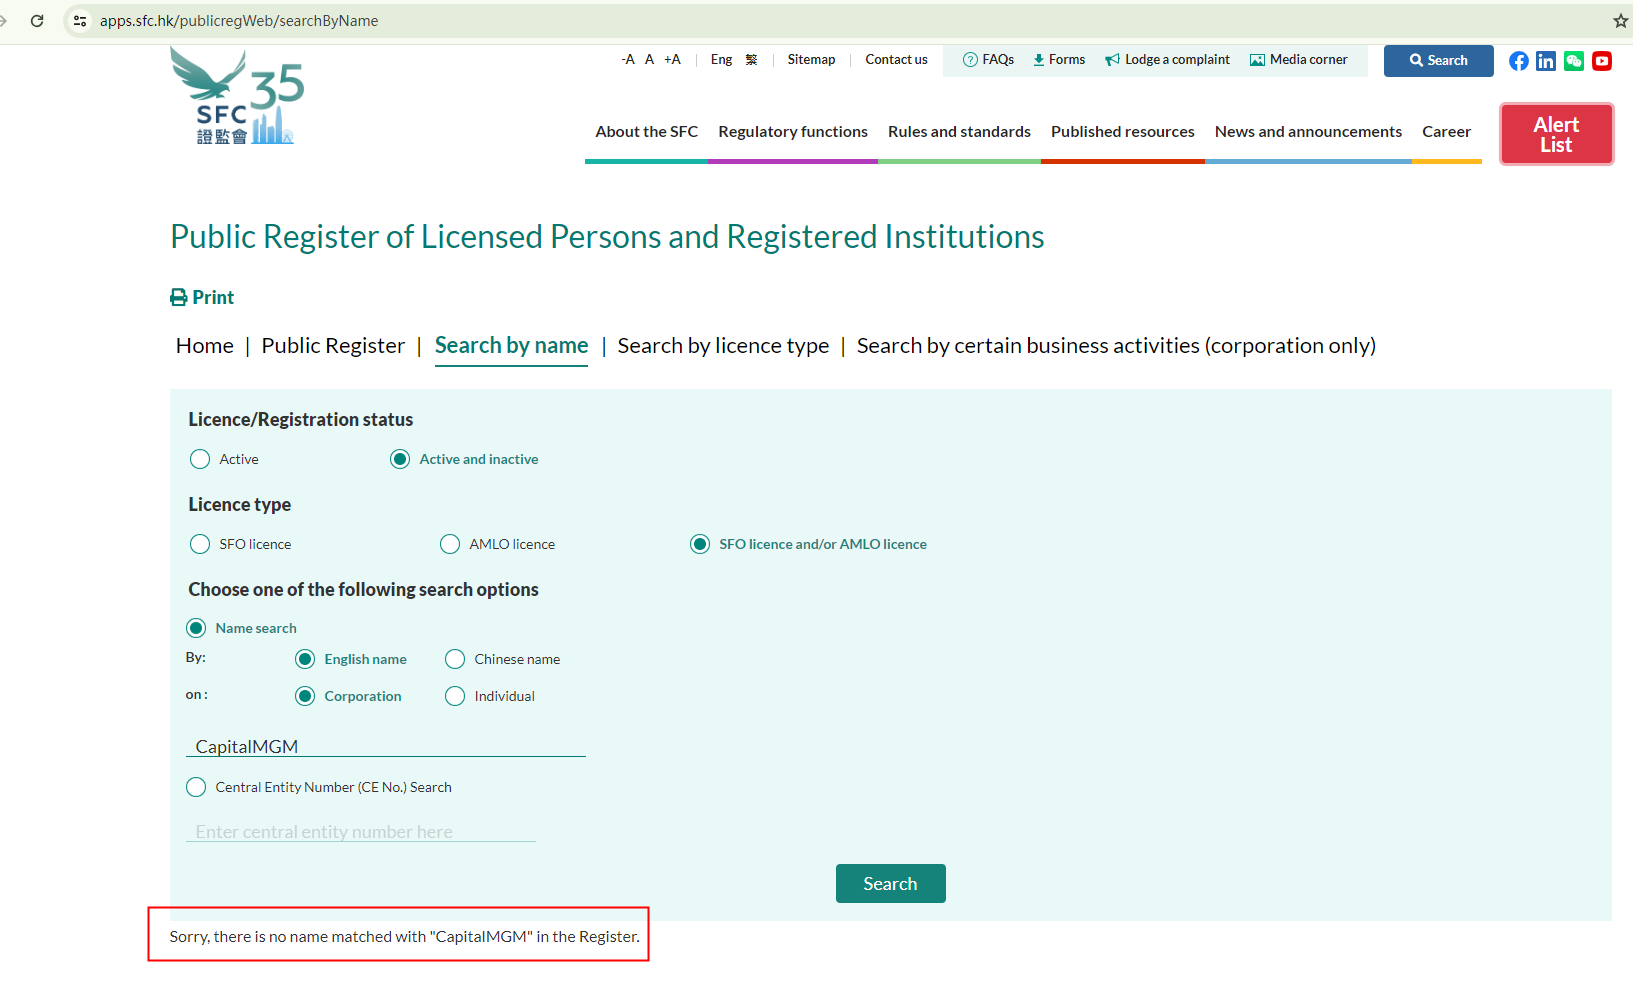Click the SFC 35 logo
This screenshot has width=1633, height=982.
pyautogui.click(x=238, y=98)
